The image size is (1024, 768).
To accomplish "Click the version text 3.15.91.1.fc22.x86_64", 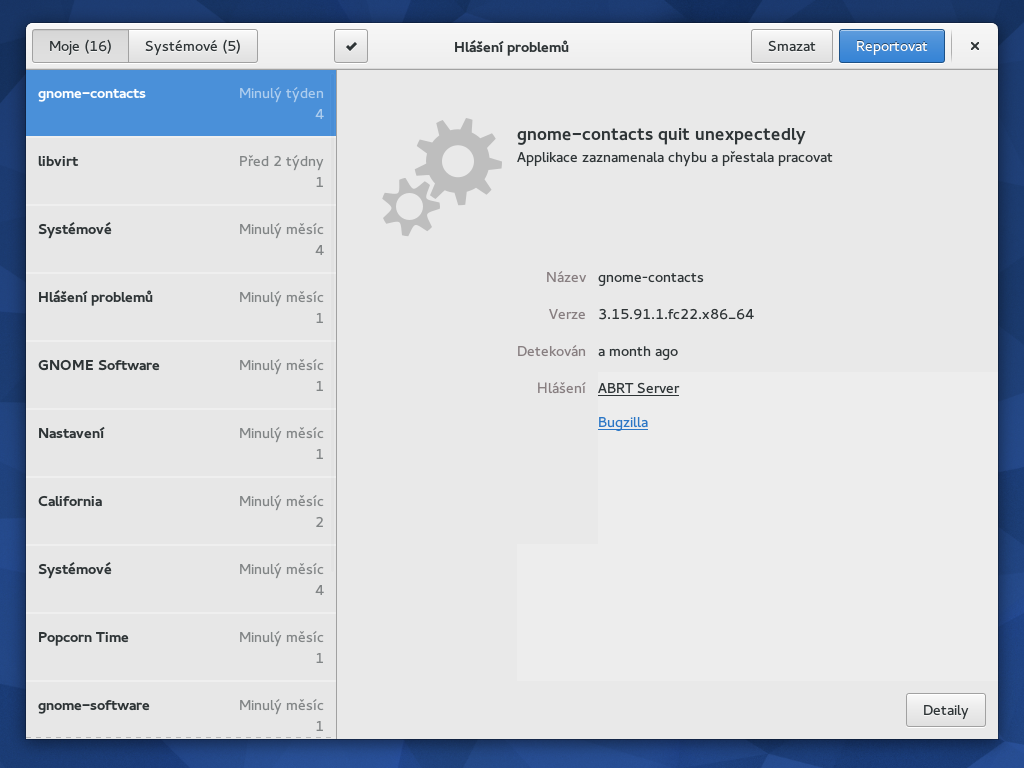I will (676, 314).
